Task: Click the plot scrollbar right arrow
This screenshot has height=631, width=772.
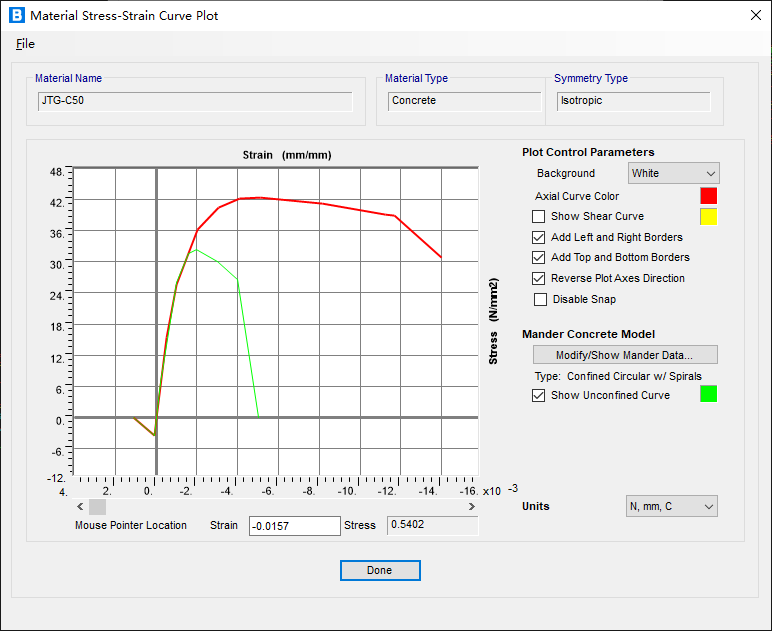Action: tap(471, 506)
